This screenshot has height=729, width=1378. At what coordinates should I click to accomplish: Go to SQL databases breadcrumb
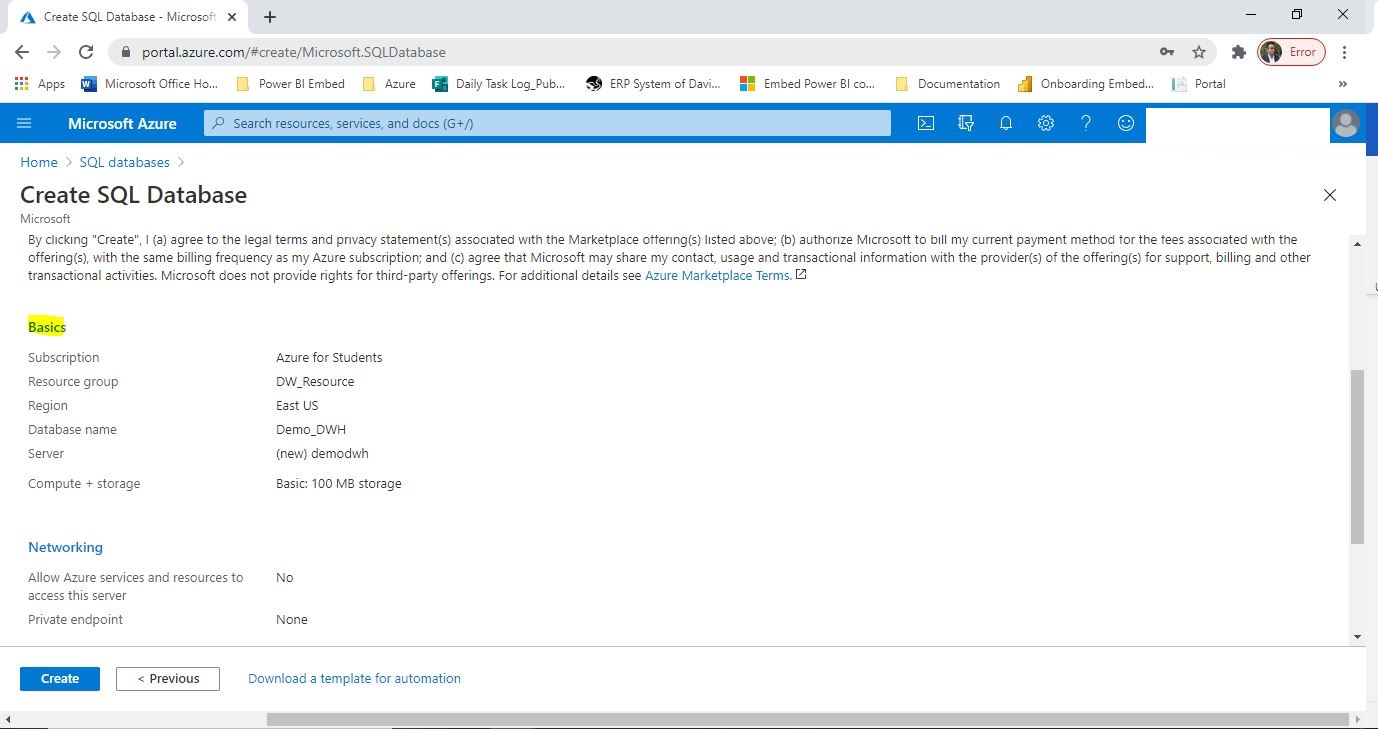pyautogui.click(x=125, y=162)
